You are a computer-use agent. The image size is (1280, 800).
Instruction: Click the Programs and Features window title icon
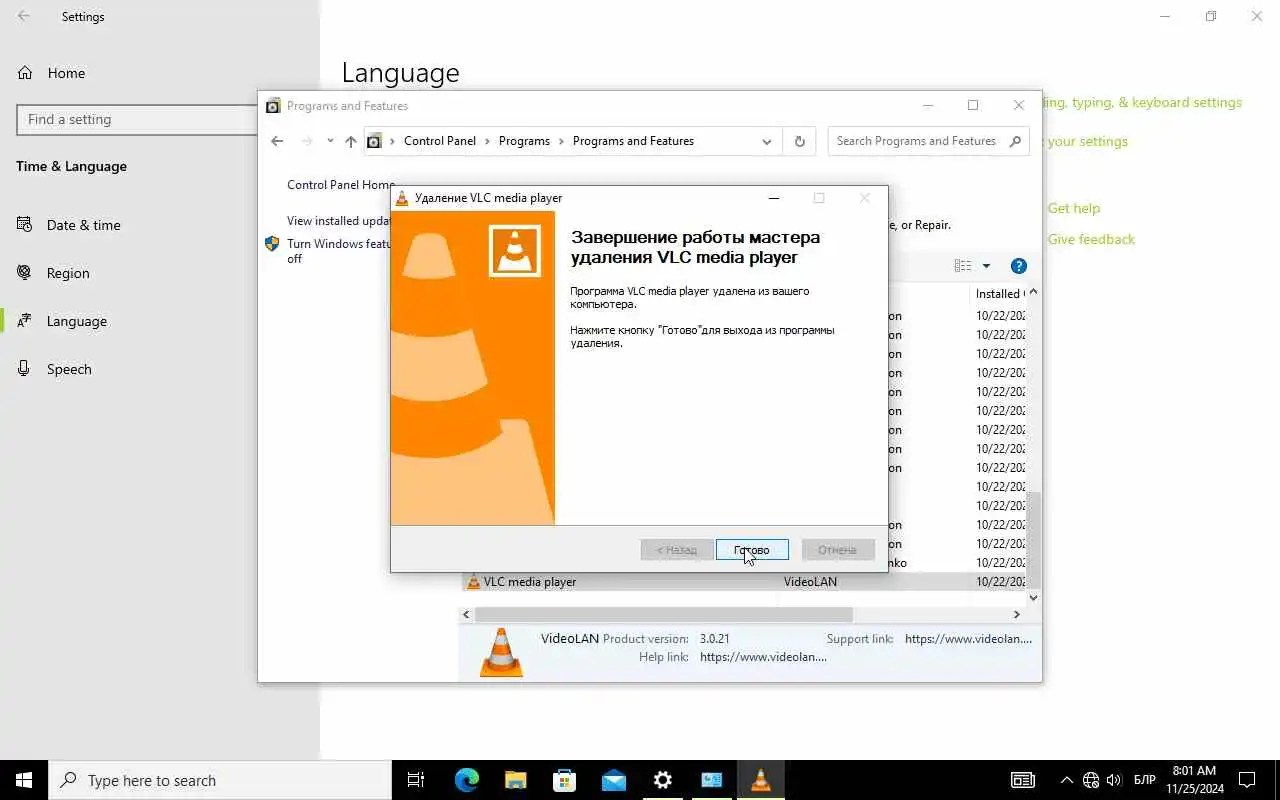point(273,106)
